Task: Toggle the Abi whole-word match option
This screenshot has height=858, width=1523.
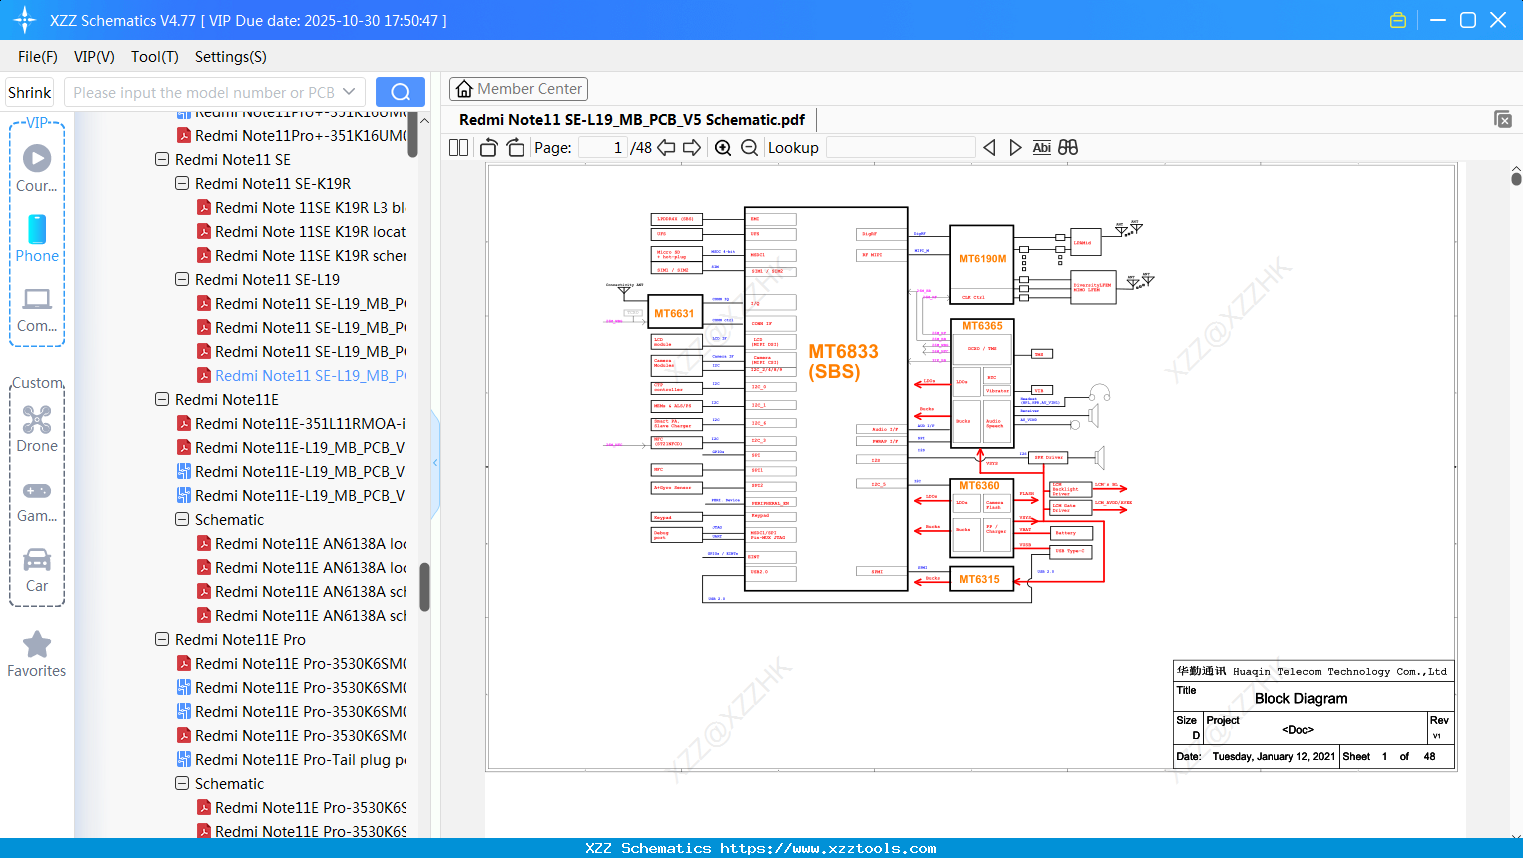Action: [x=1041, y=147]
